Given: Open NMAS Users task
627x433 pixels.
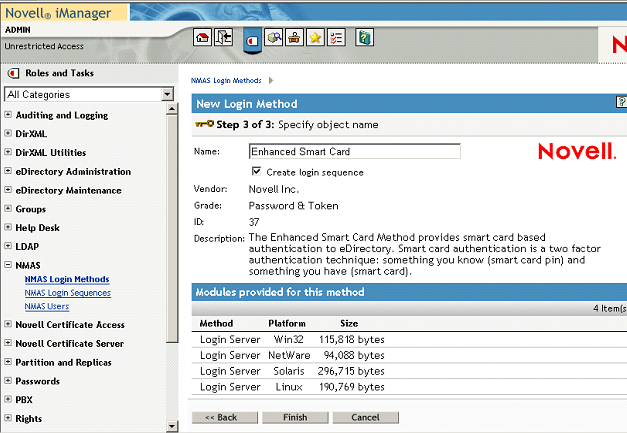Looking at the screenshot, I should point(47,307).
